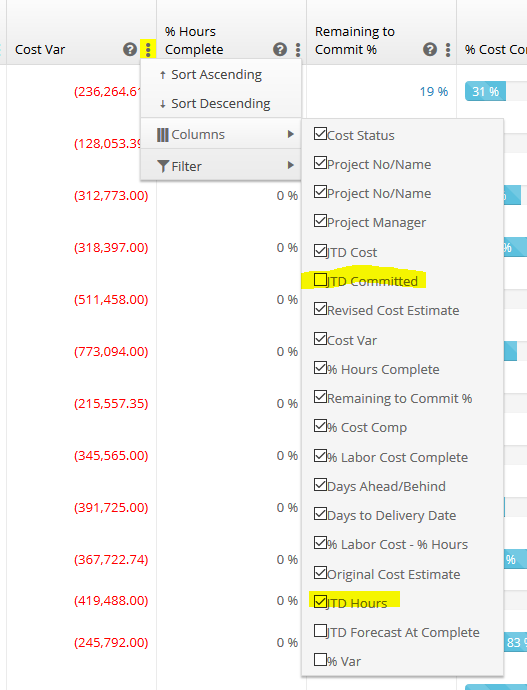Image resolution: width=527 pixels, height=690 pixels.
Task: Uncheck the Cost Status column checkbox
Action: 320,134
